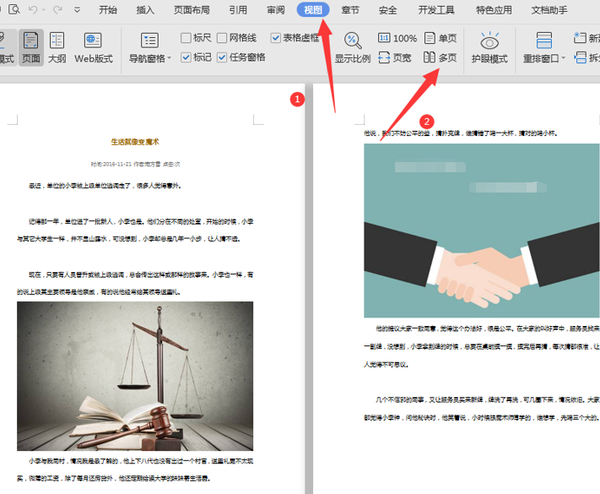Open the 插入 insert tab
600x494 pixels.
145,10
